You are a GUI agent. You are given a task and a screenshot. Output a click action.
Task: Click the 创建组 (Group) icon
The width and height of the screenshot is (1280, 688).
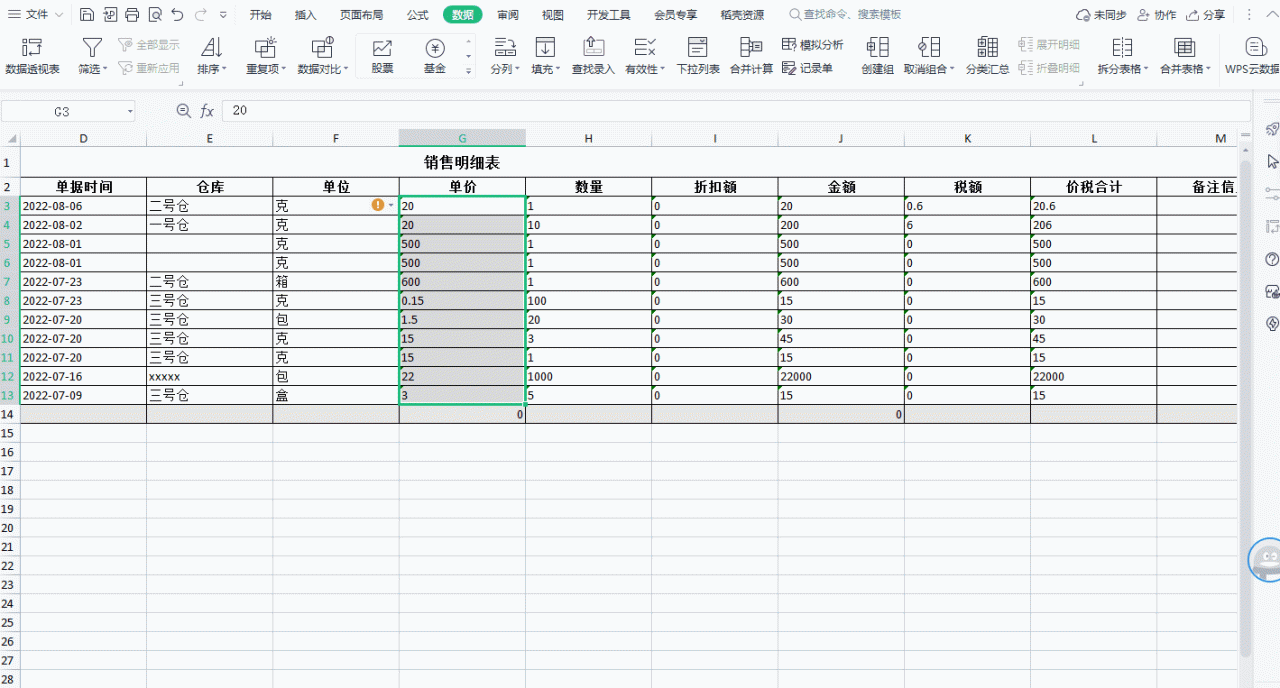coord(877,47)
